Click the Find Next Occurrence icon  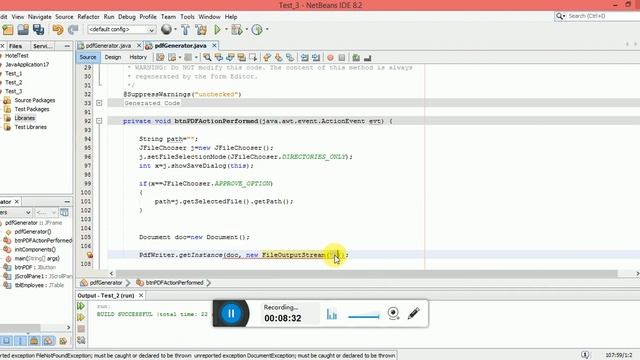230,58
